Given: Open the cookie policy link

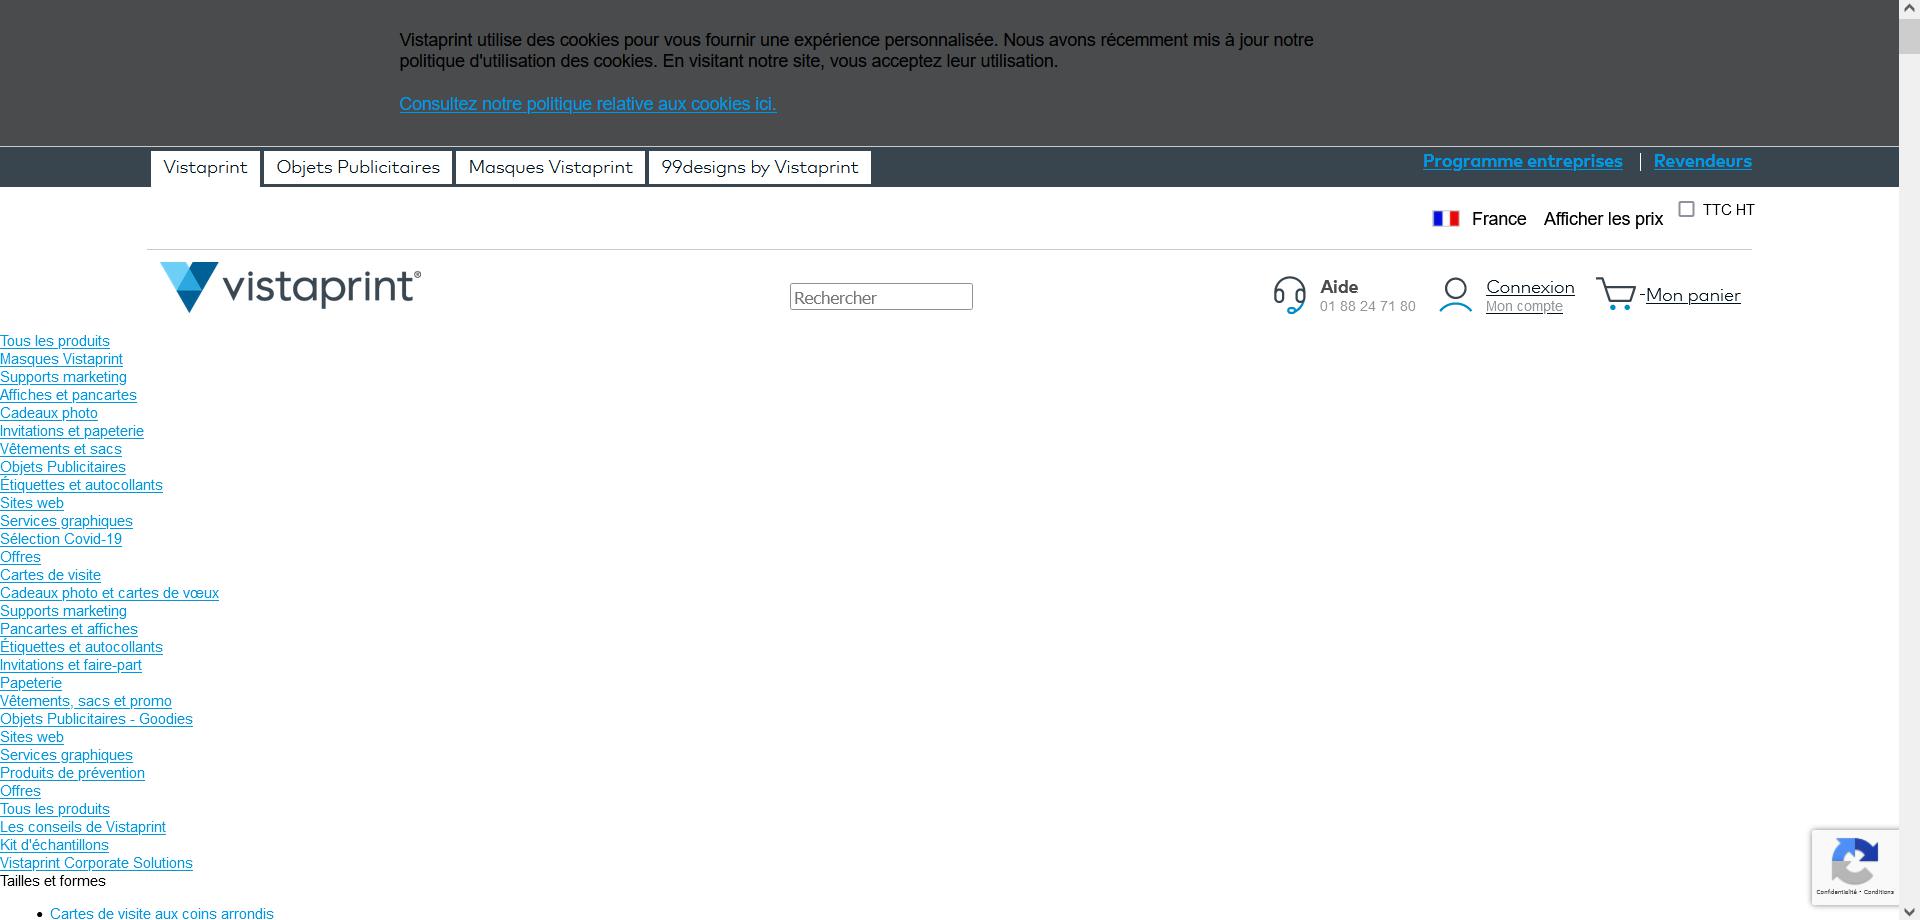Looking at the screenshot, I should point(587,104).
